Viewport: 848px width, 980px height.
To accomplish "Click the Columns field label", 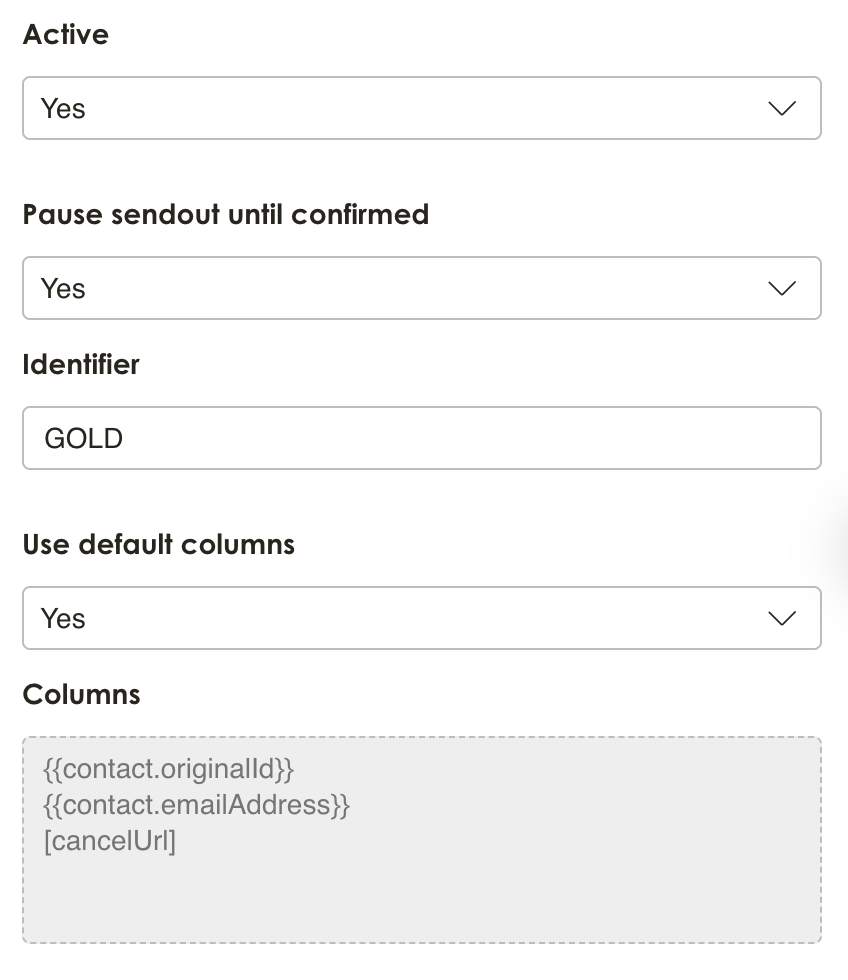I will point(82,694).
